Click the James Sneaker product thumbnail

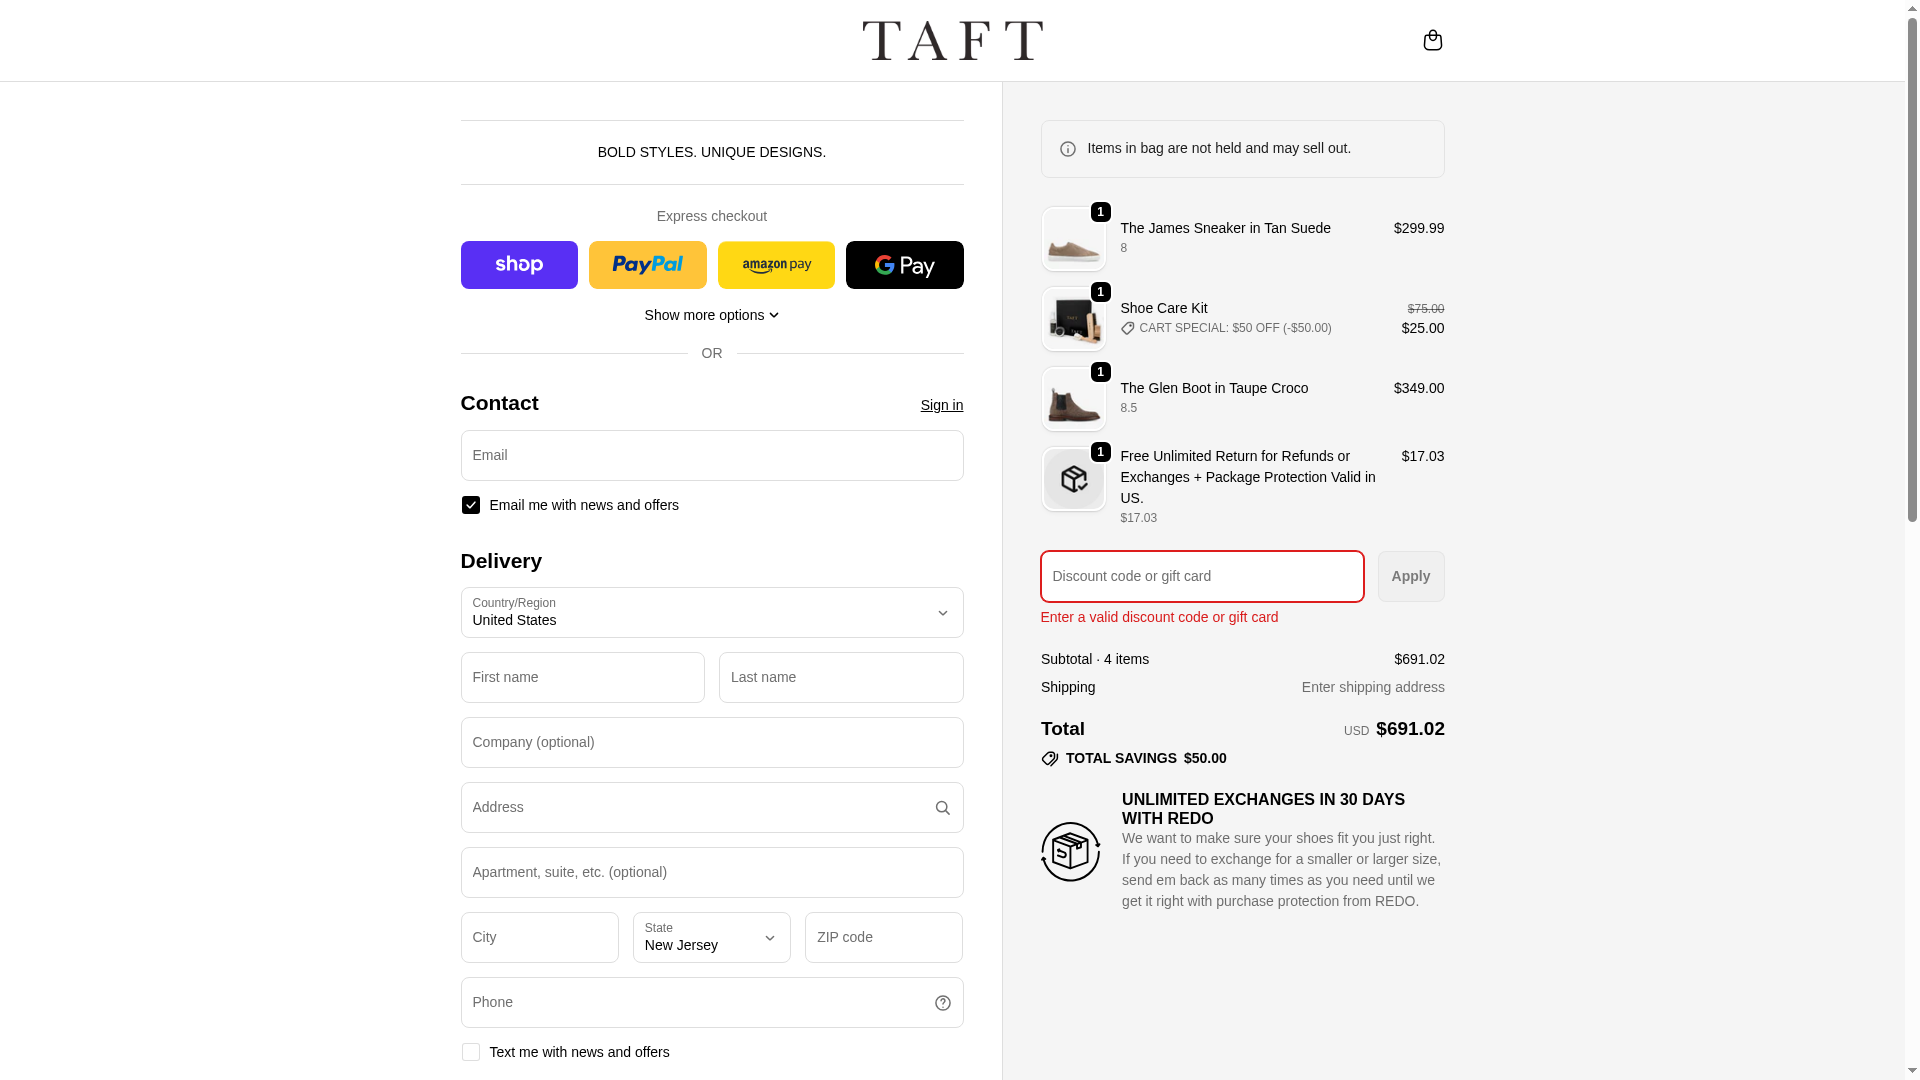click(1073, 239)
